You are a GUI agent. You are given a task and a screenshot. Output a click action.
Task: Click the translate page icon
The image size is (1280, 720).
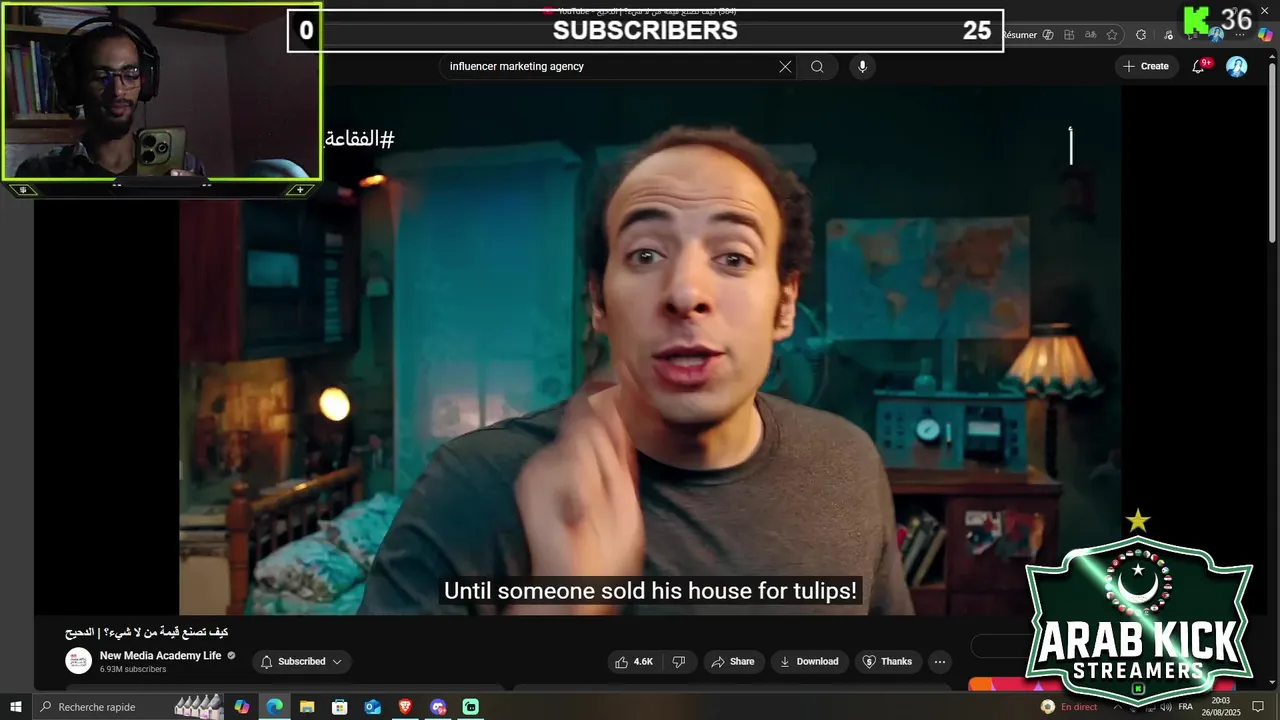(1090, 35)
